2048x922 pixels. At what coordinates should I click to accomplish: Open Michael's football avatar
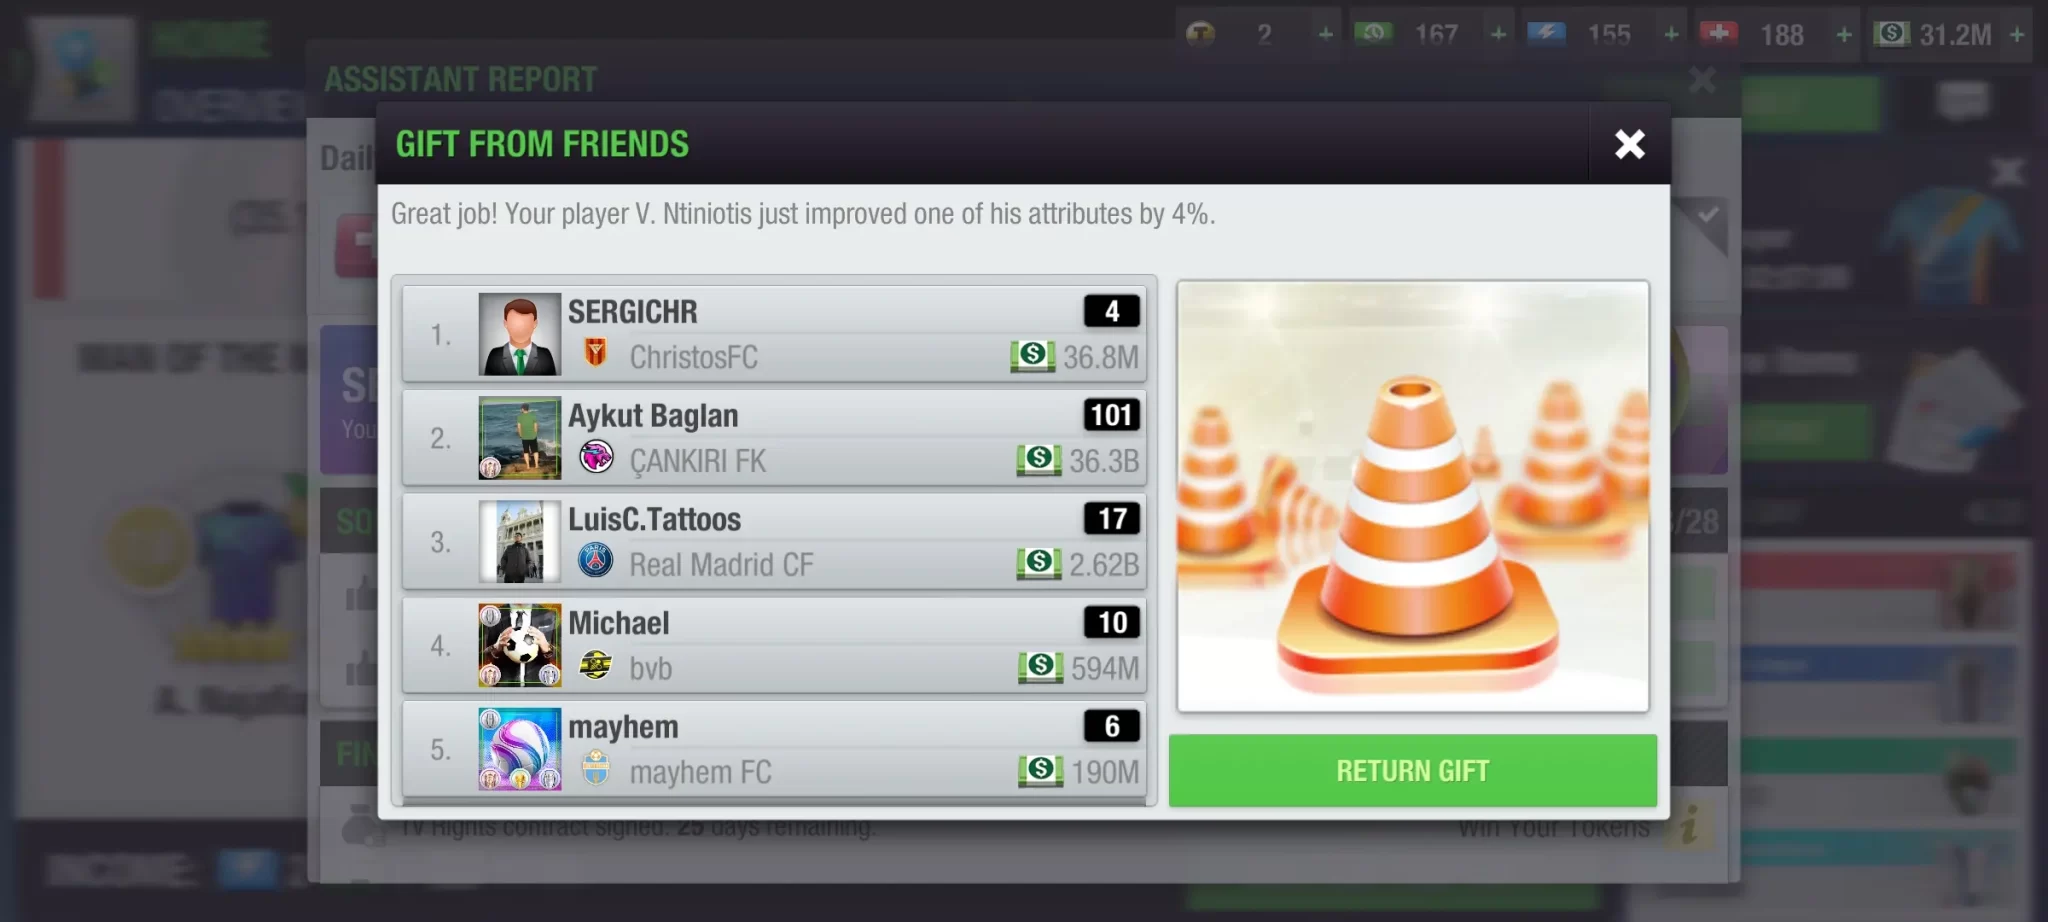(x=519, y=645)
